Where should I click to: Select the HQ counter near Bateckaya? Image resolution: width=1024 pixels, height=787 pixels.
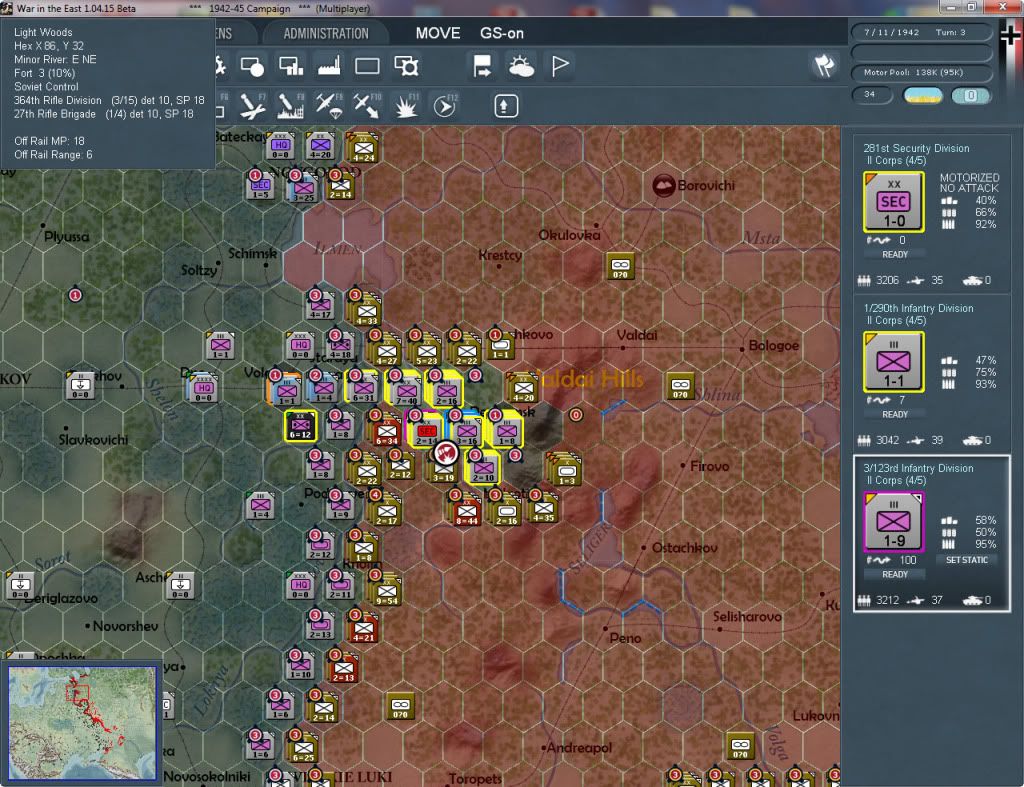(280, 146)
